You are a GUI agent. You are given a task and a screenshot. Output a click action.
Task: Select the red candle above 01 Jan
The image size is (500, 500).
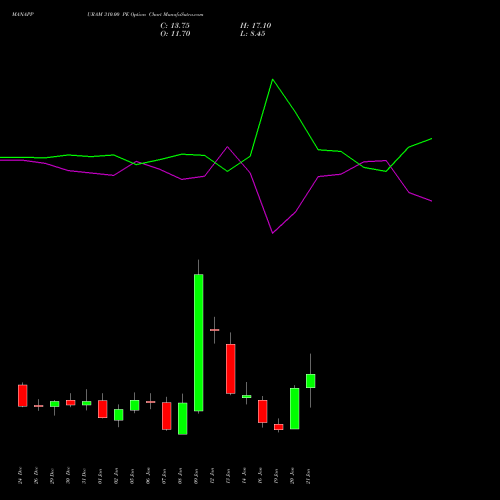[103, 409]
